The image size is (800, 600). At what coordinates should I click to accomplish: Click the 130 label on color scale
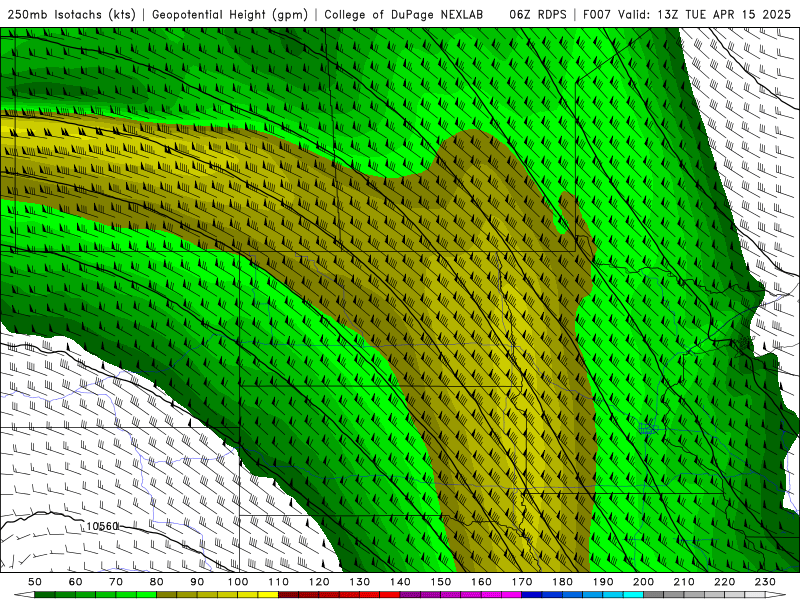(x=360, y=582)
